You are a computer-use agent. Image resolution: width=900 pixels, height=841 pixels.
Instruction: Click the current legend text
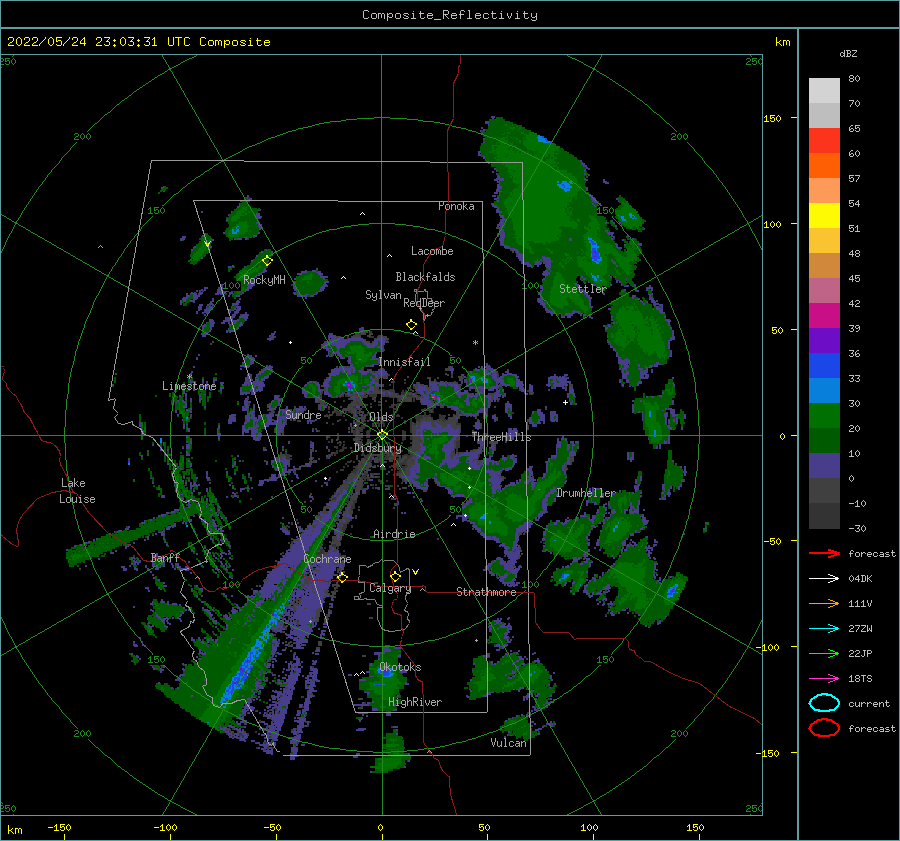[869, 704]
